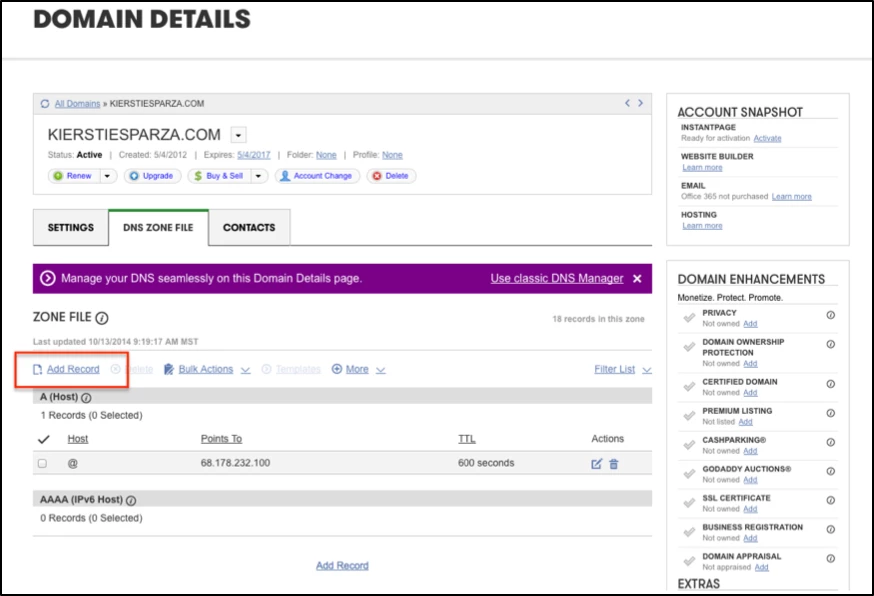This screenshot has height=596, width=874.
Task: Click the greyed Templates link
Action: pos(298,369)
